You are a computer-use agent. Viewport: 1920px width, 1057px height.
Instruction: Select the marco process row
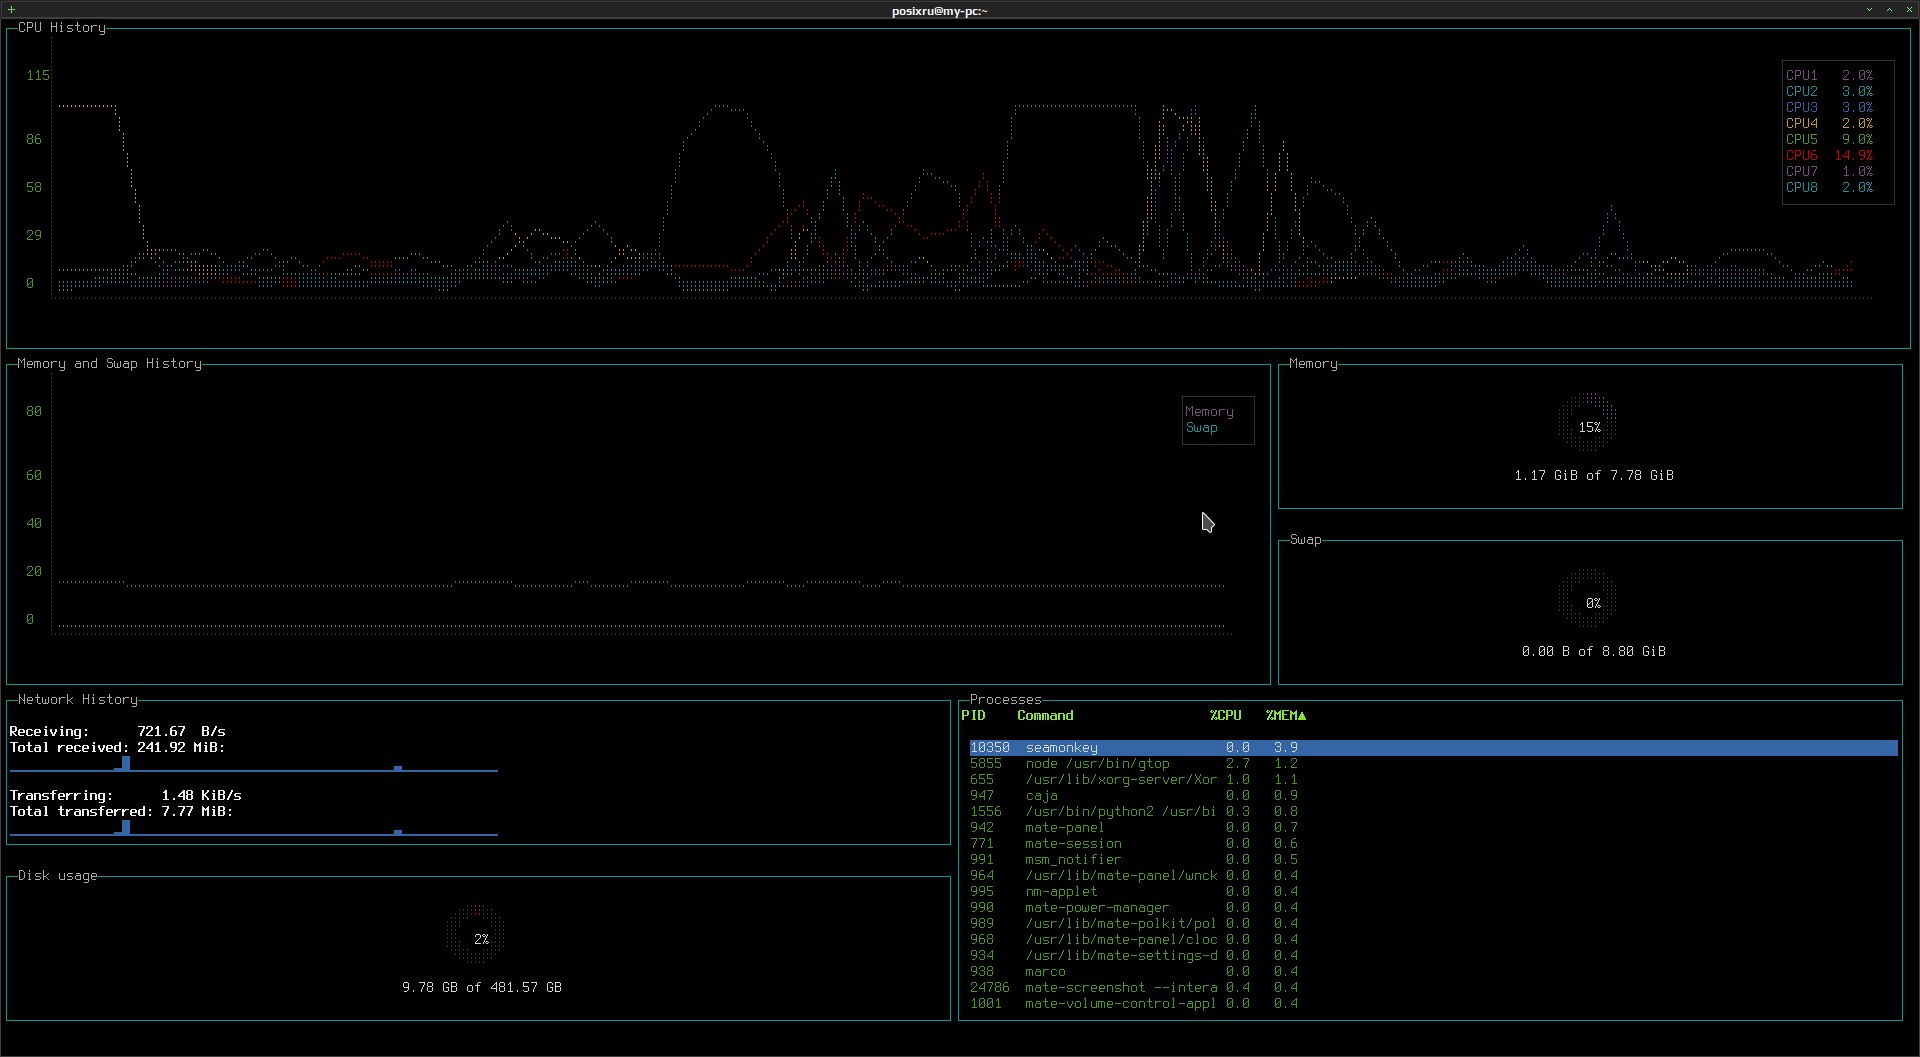tap(1433, 972)
